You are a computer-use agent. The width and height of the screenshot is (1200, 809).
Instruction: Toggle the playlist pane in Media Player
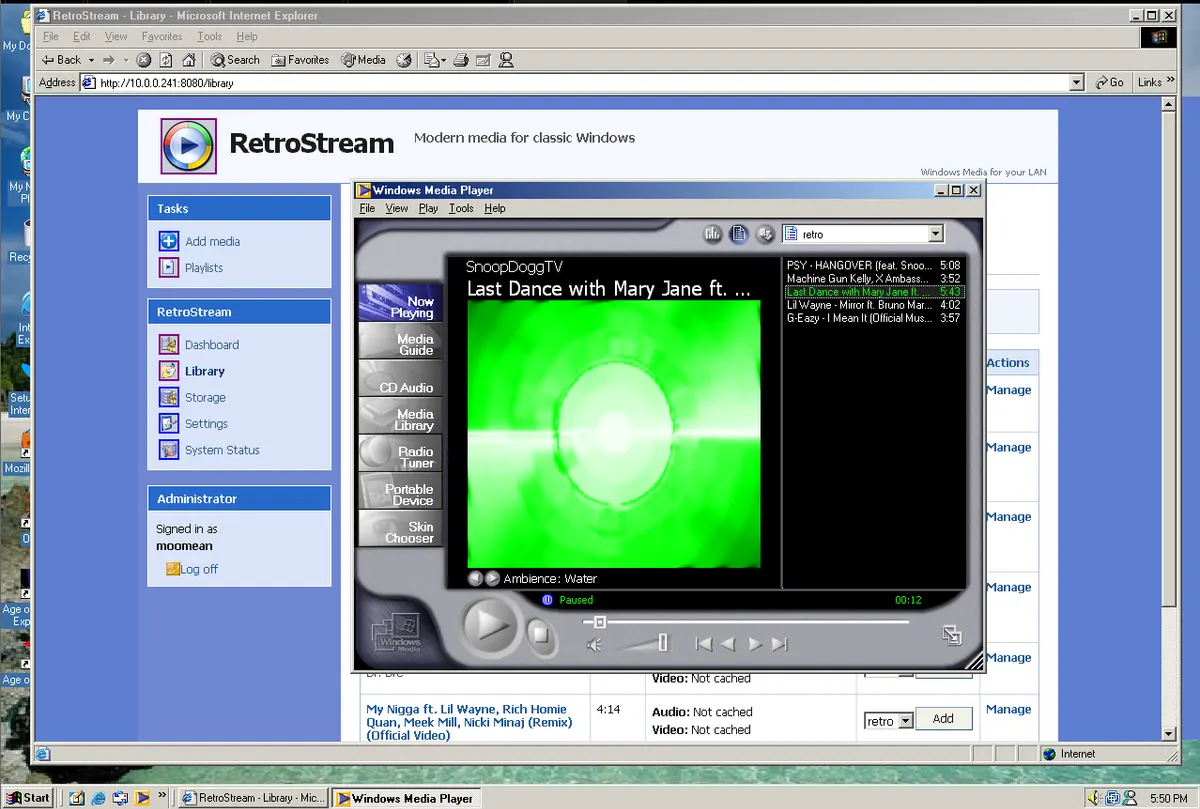pyautogui.click(x=739, y=234)
